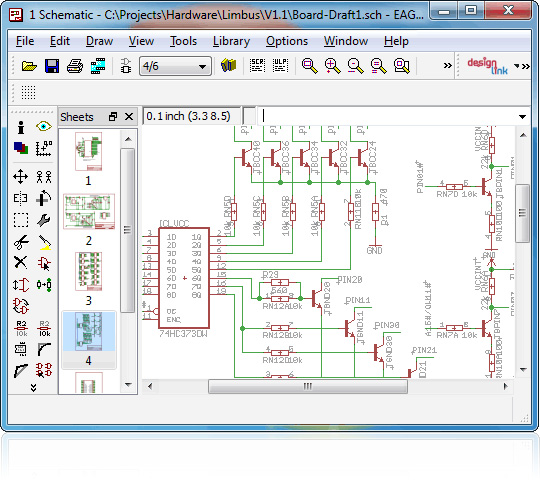The height and width of the screenshot is (480, 540).
Task: Select the Add part tool
Action: coord(44,264)
